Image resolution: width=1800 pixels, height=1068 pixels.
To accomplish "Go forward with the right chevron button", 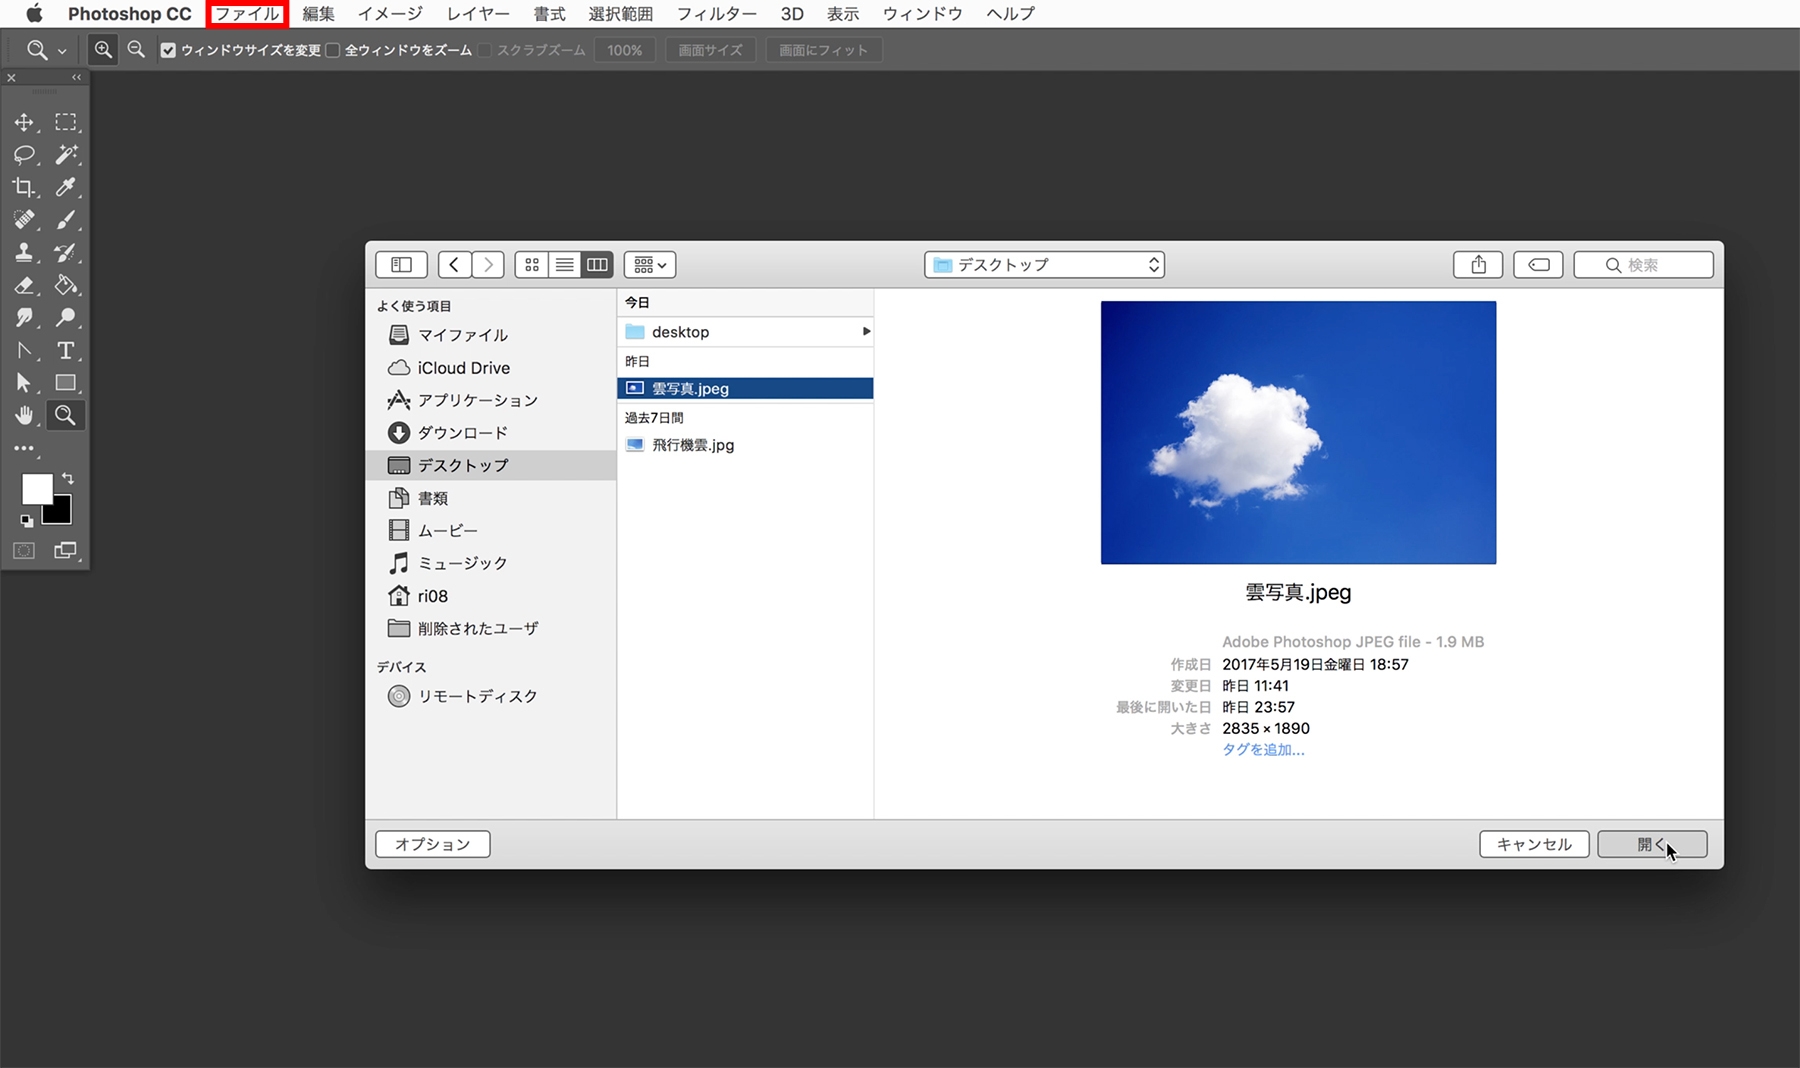I will click(488, 265).
